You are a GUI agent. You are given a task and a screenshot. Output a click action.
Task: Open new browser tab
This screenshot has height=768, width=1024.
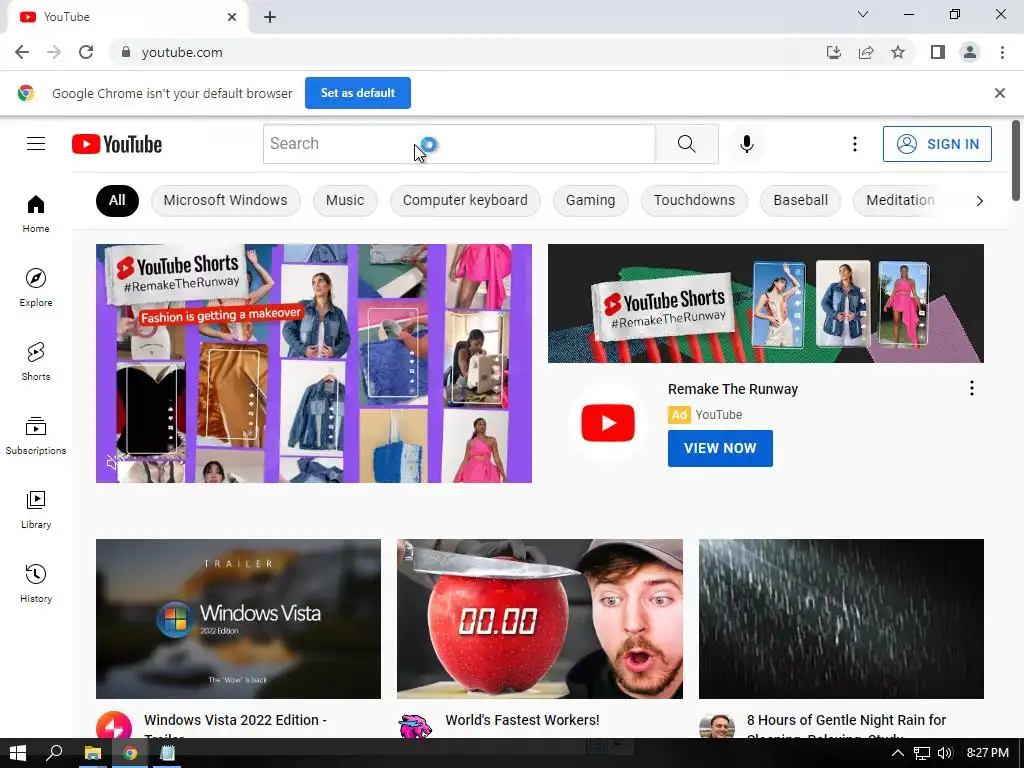tap(270, 17)
